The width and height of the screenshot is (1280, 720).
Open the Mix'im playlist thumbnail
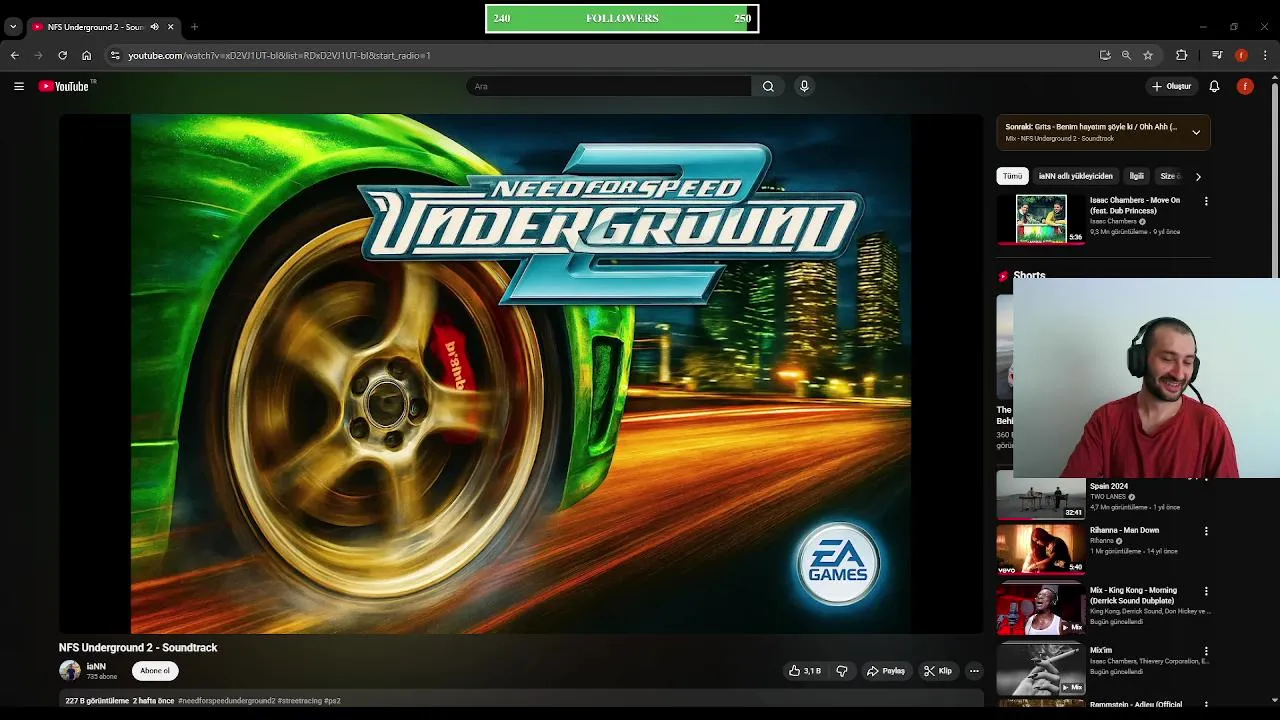(x=1041, y=668)
